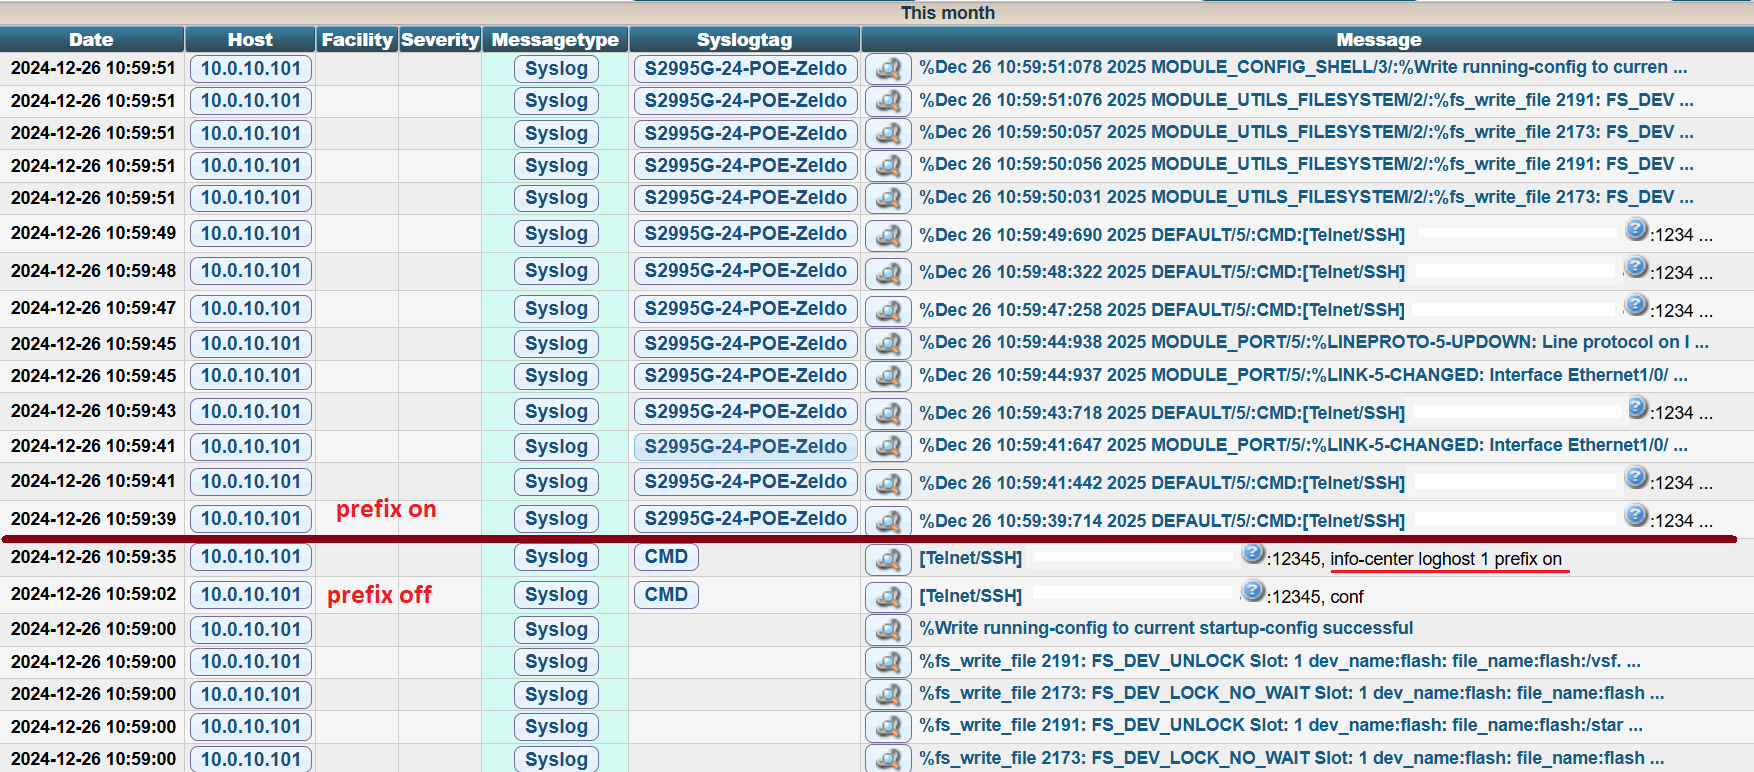Open Syslog messagetype menu in 10:59:02 row
Viewport: 1754px width, 772px height.
click(x=556, y=595)
